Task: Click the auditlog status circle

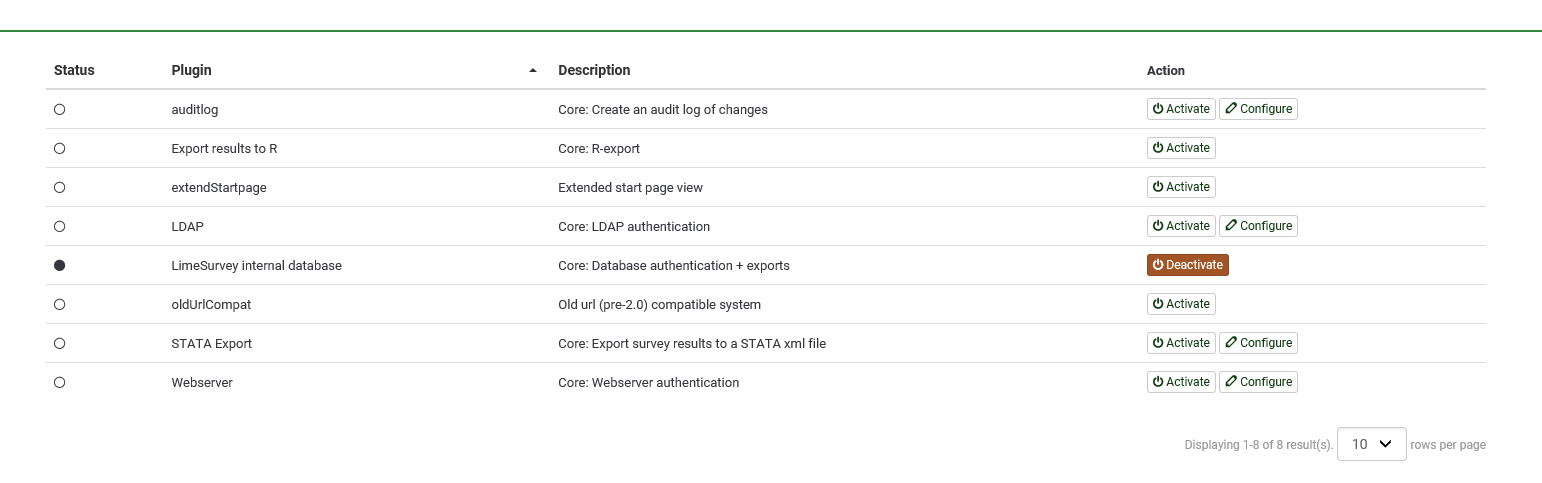Action: (x=60, y=109)
